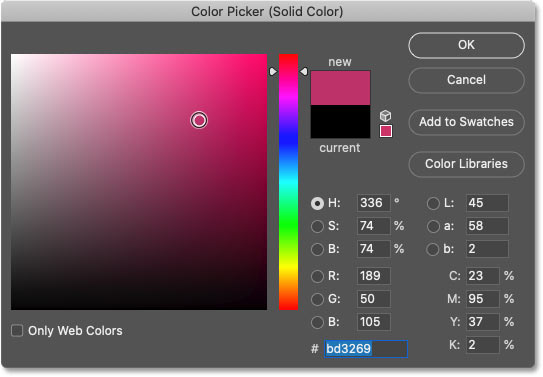
Task: Click the brightness B field showing 74
Action: (374, 249)
